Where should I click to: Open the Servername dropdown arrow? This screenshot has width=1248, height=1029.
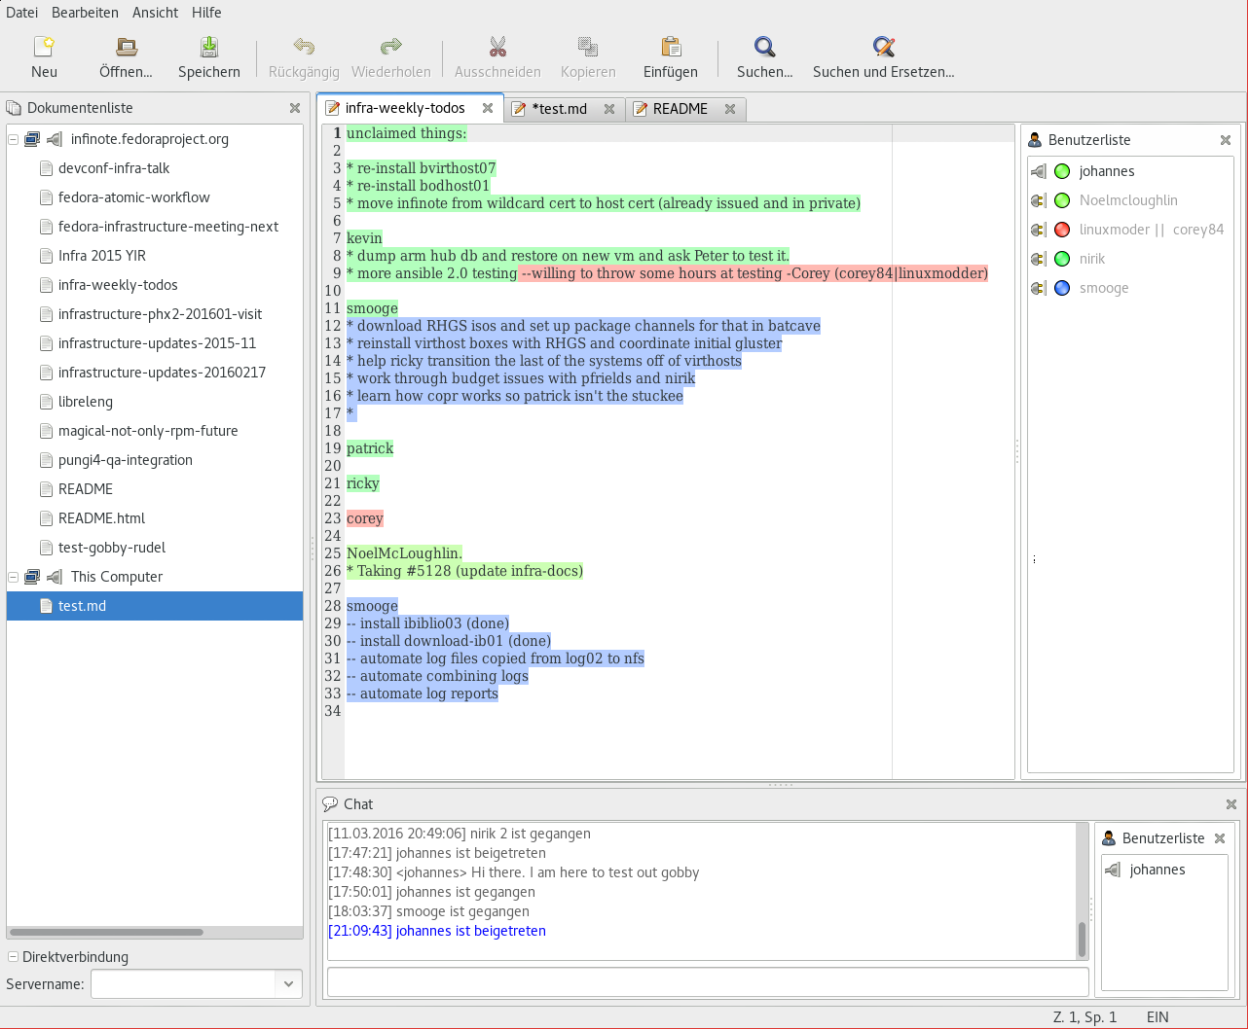[x=288, y=984]
